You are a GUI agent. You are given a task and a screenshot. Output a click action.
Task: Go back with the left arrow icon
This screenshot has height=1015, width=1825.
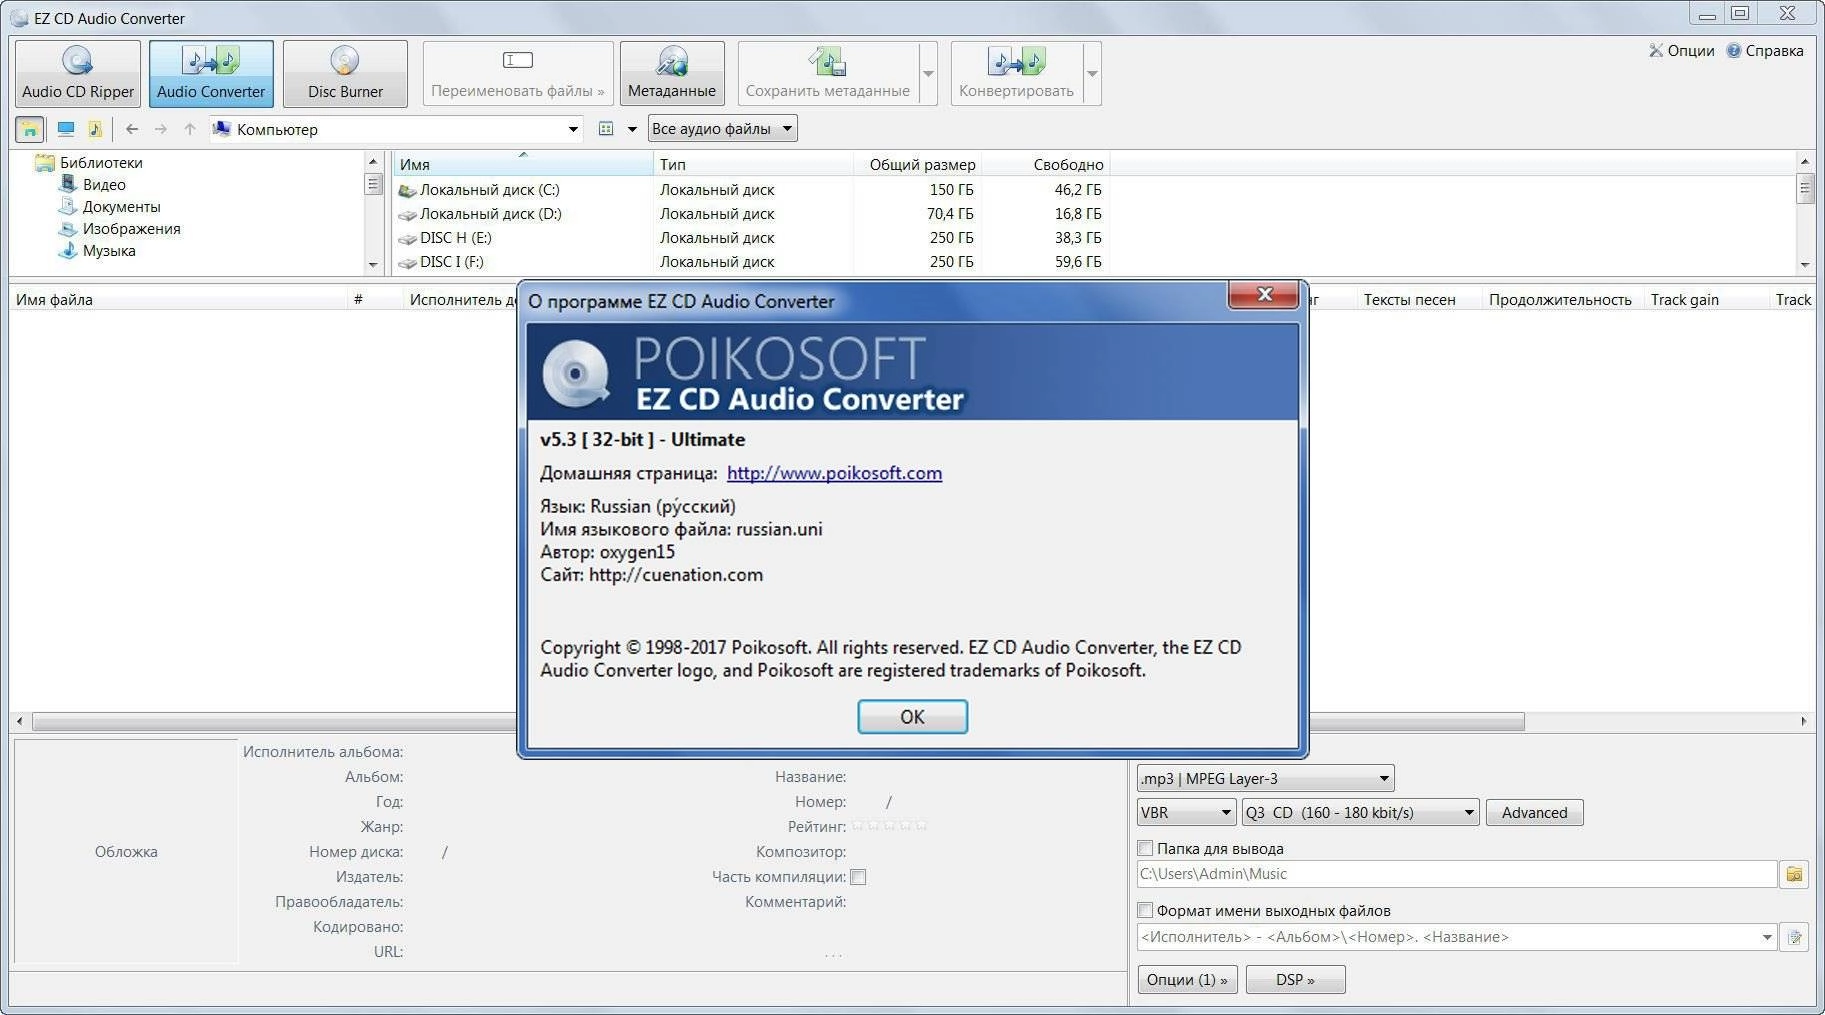pyautogui.click(x=132, y=129)
